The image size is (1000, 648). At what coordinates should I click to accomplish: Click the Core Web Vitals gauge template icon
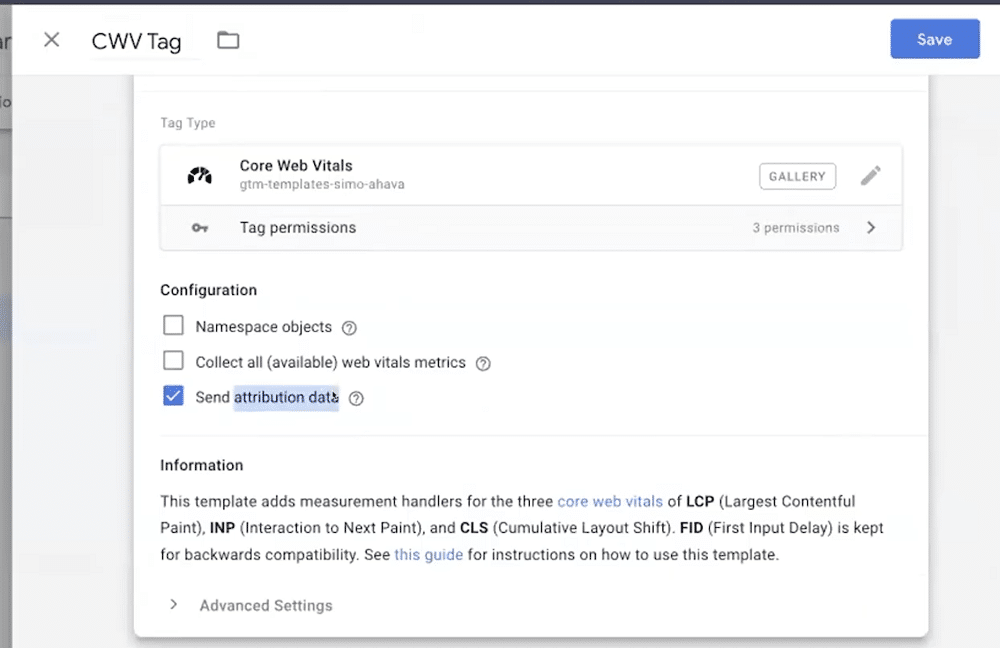click(200, 174)
